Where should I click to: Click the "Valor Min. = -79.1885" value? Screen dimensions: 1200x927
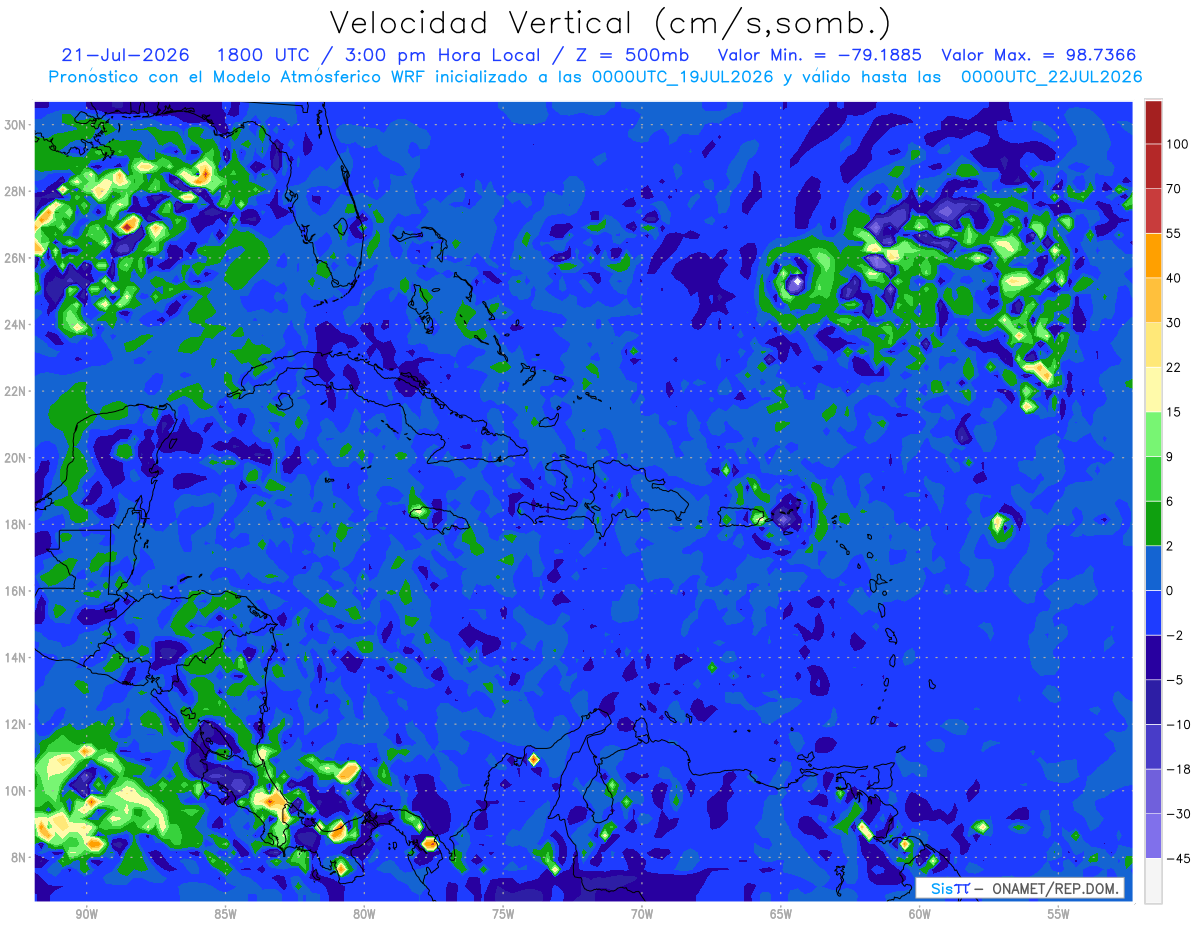(820, 55)
